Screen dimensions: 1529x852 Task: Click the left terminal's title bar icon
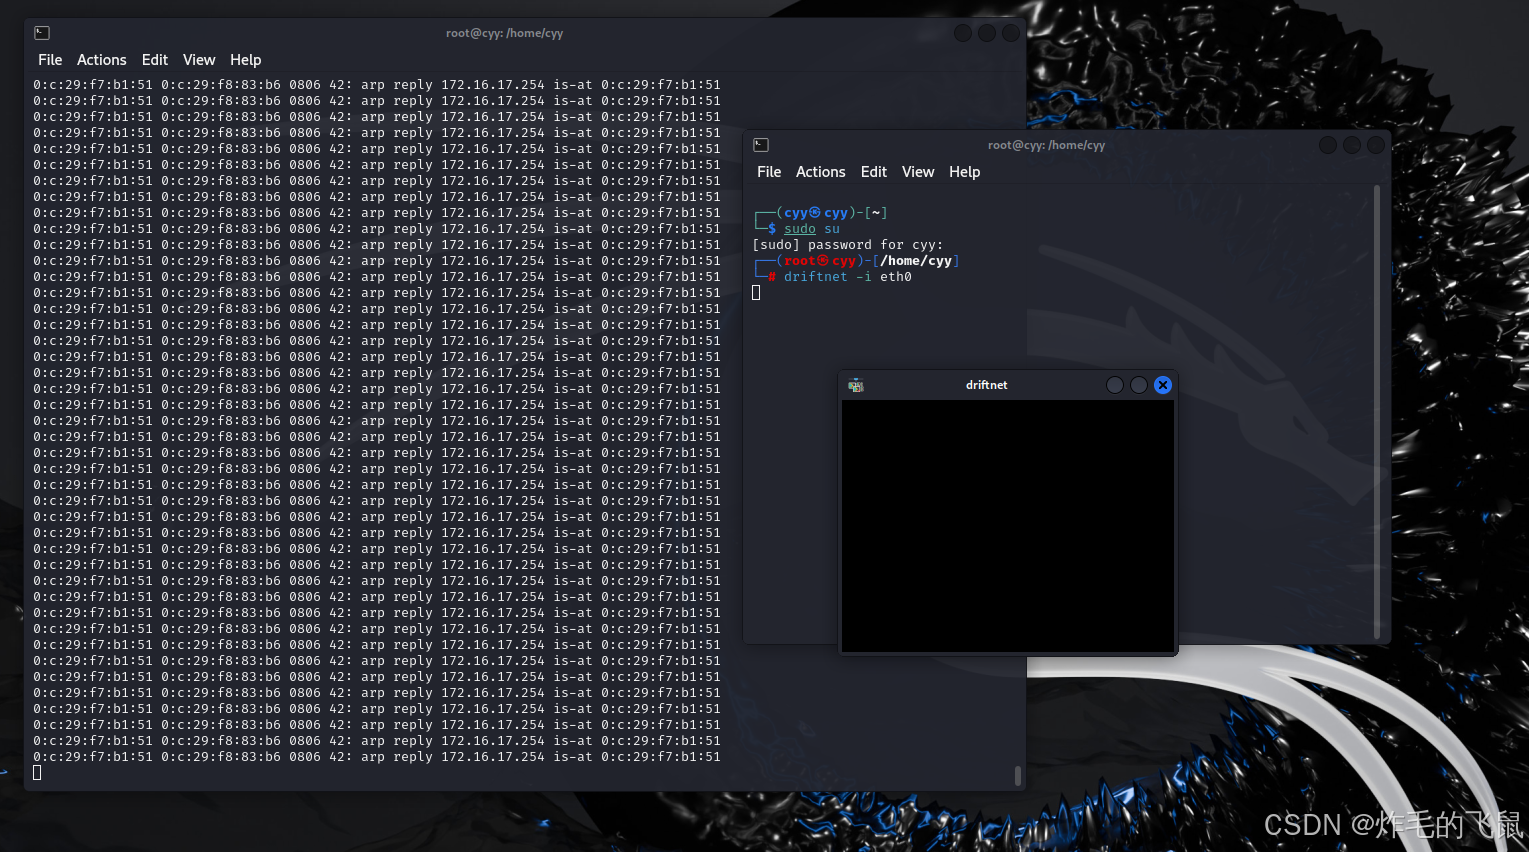coord(42,33)
